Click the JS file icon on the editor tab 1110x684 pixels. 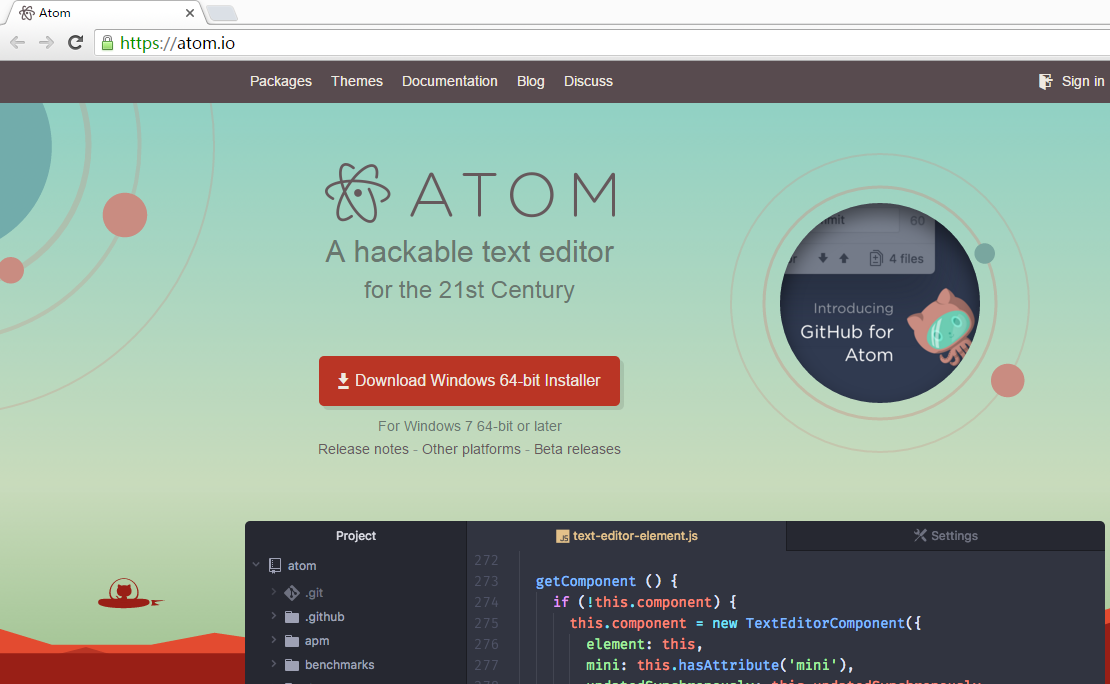(563, 537)
